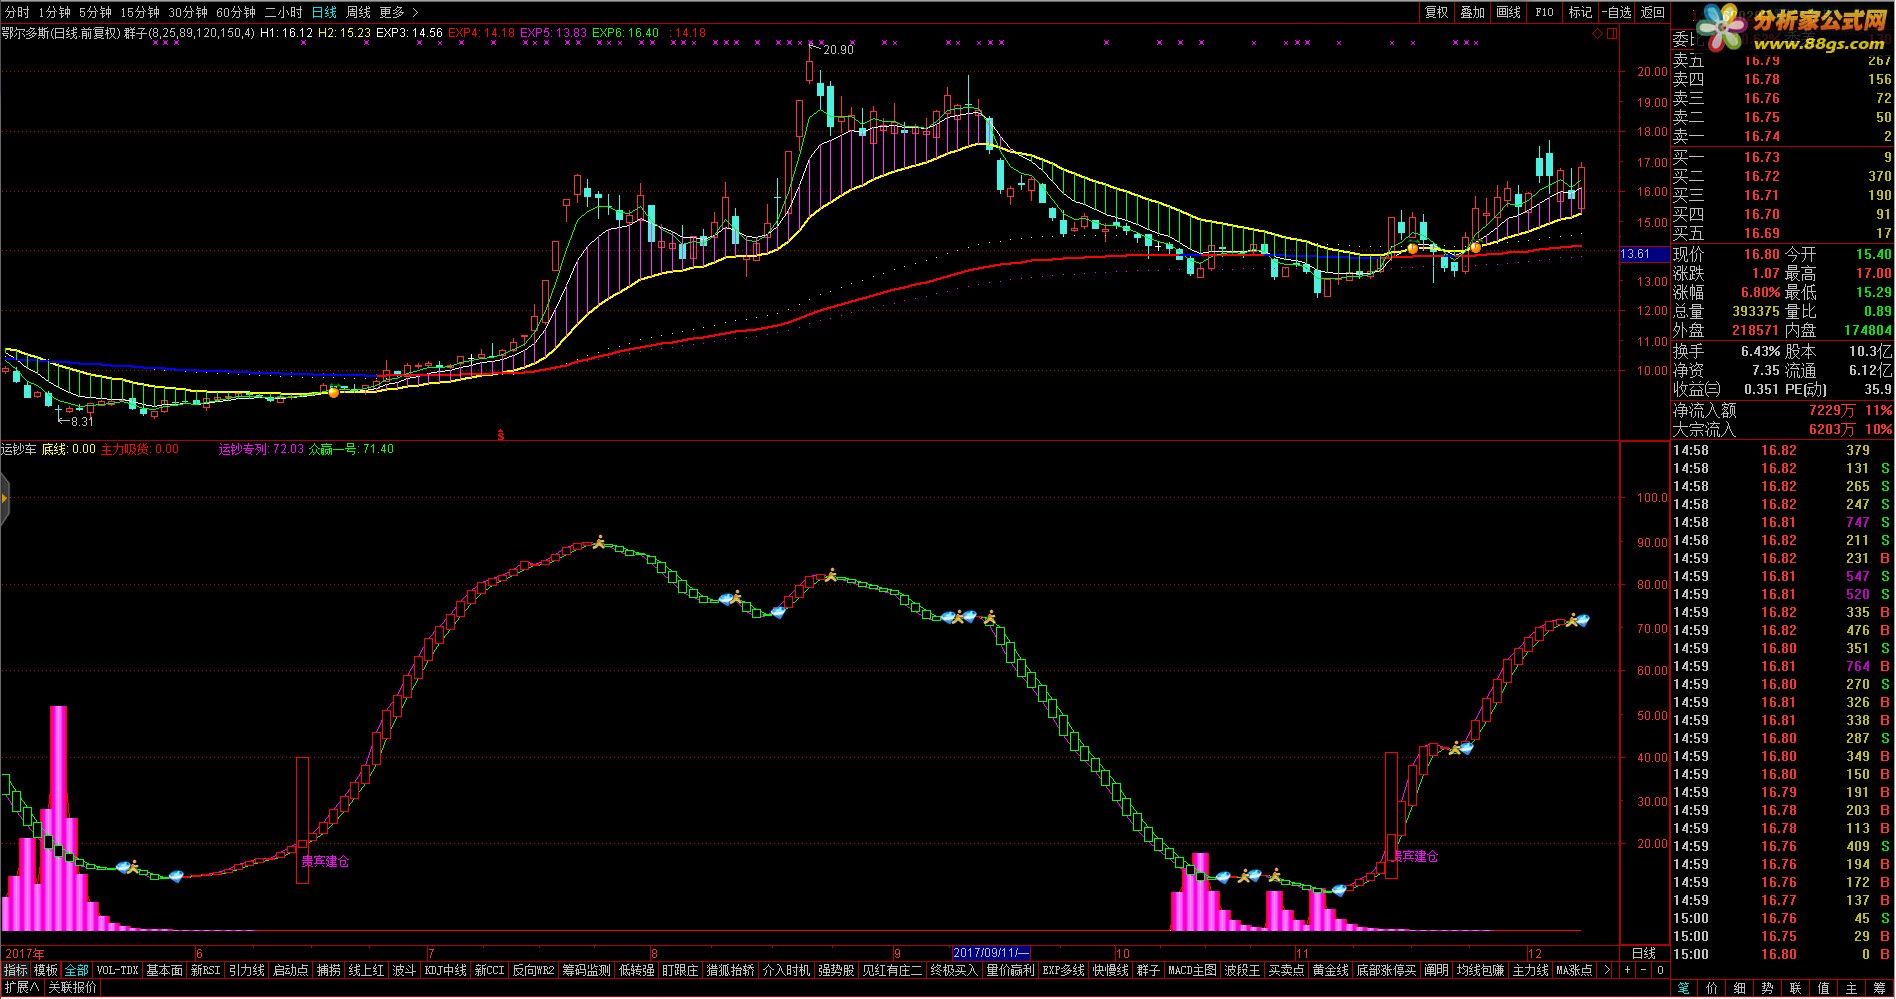This screenshot has width=1896, height=999.
Task: Select the 反向WR2 indicator
Action: coord(534,970)
